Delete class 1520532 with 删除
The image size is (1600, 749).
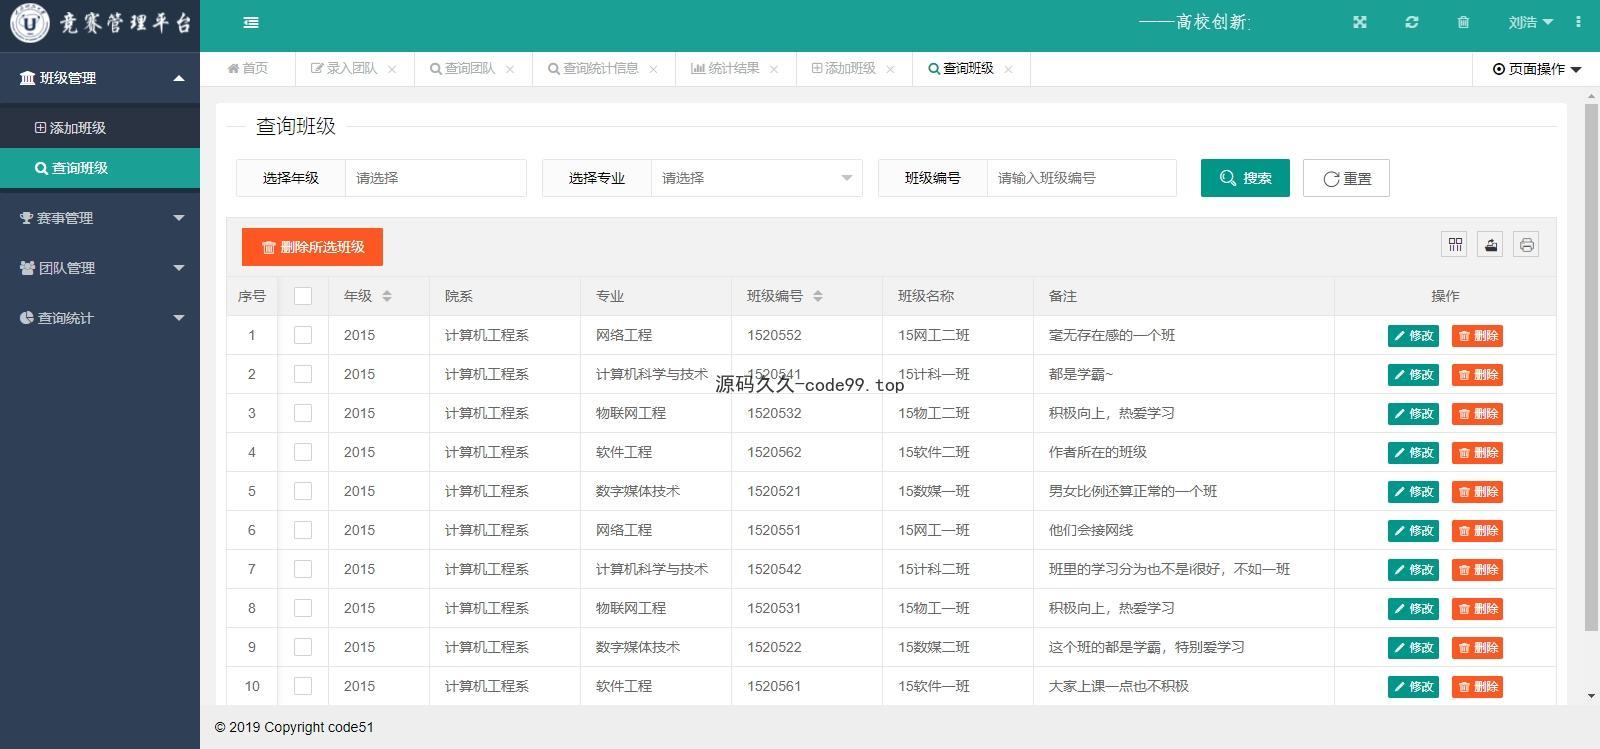click(x=1478, y=414)
